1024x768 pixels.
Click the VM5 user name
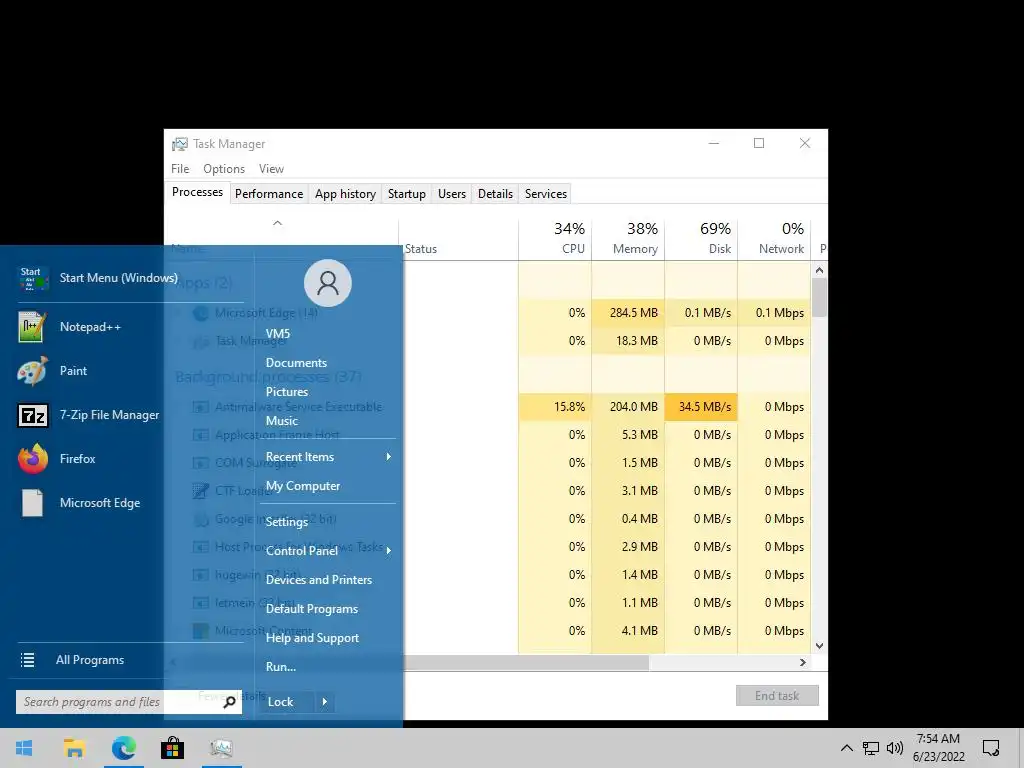click(278, 333)
